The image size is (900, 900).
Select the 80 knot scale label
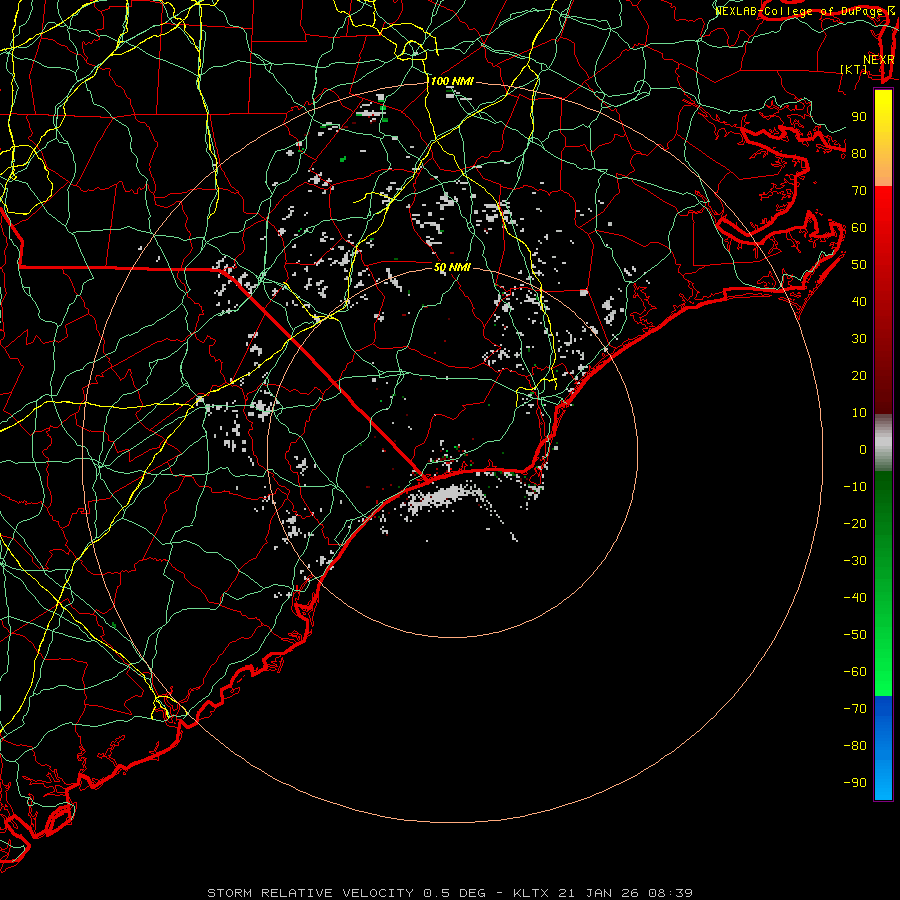859,153
